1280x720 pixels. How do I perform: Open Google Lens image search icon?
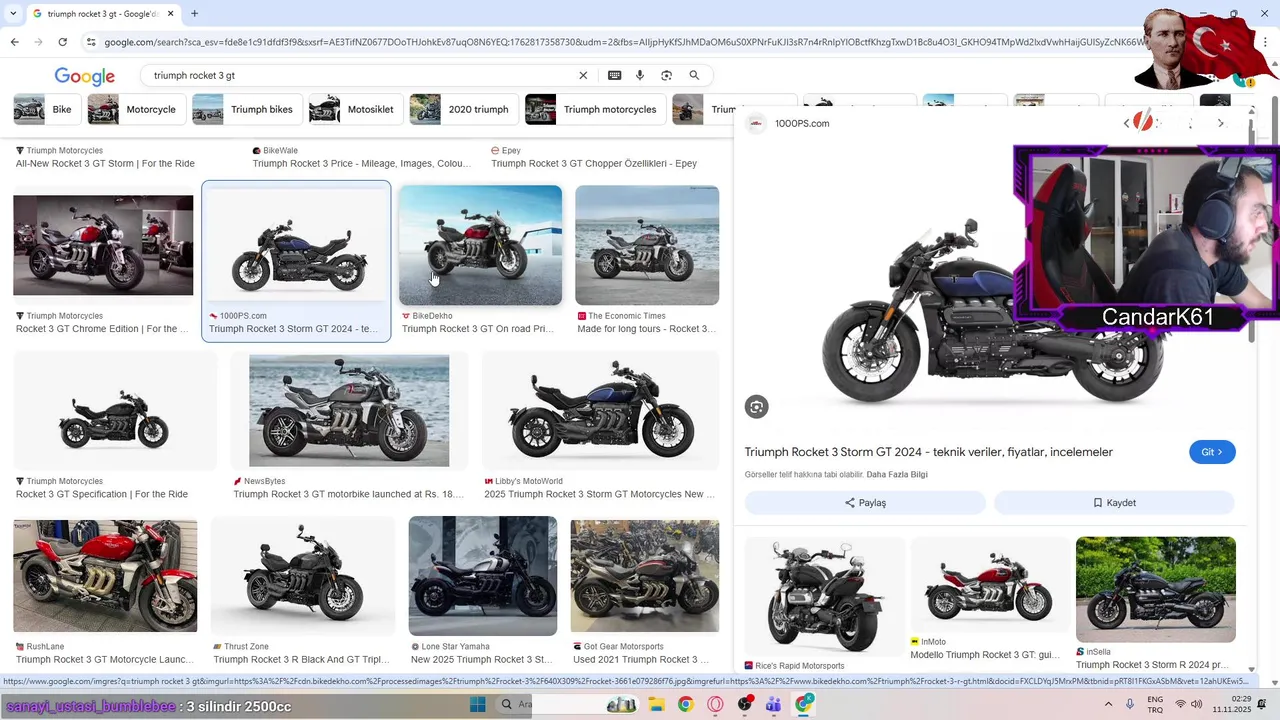[x=666, y=75]
